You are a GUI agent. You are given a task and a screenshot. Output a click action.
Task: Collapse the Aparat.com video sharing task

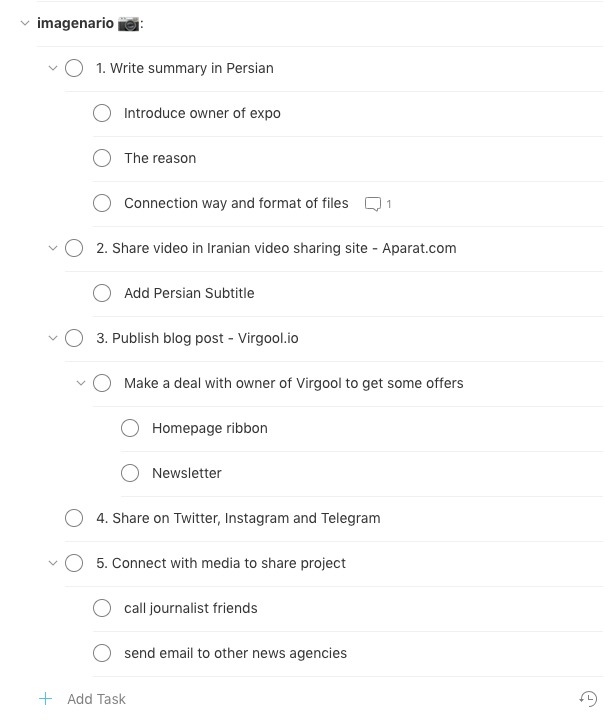[x=53, y=248]
